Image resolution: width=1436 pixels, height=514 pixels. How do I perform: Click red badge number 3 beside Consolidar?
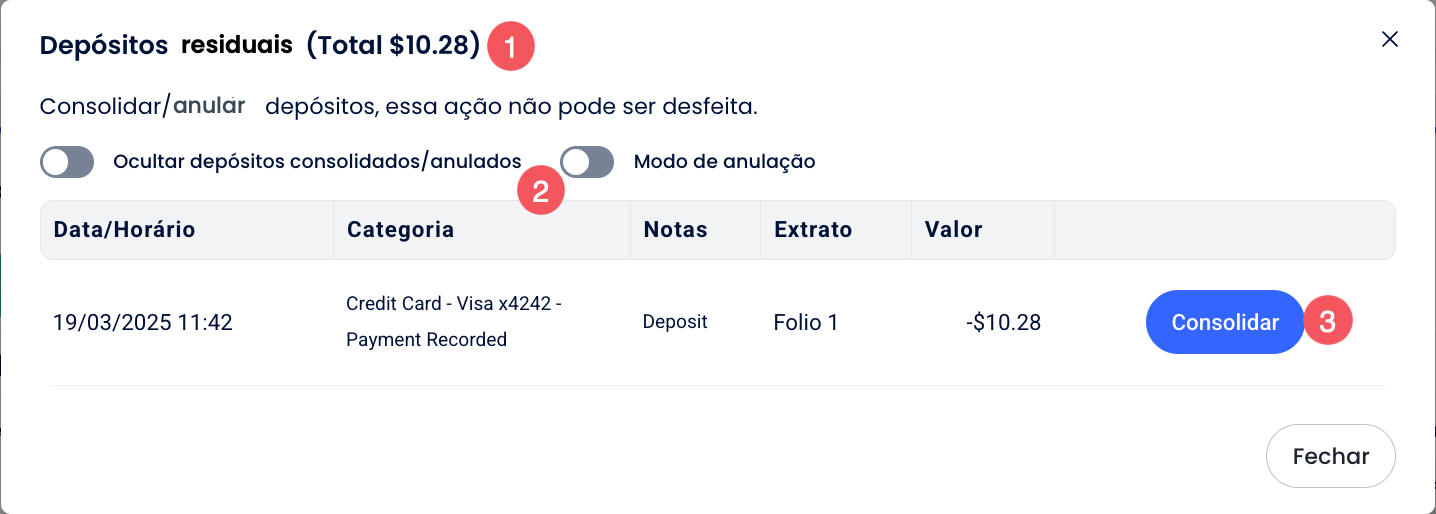point(1328,322)
